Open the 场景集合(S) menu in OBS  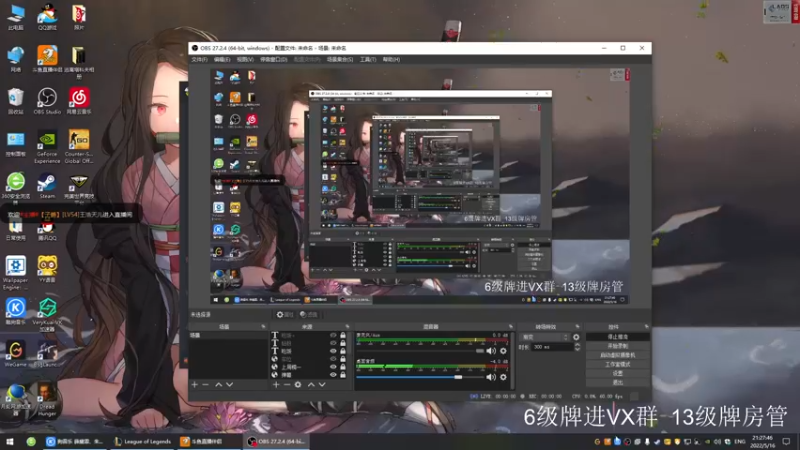340,60
